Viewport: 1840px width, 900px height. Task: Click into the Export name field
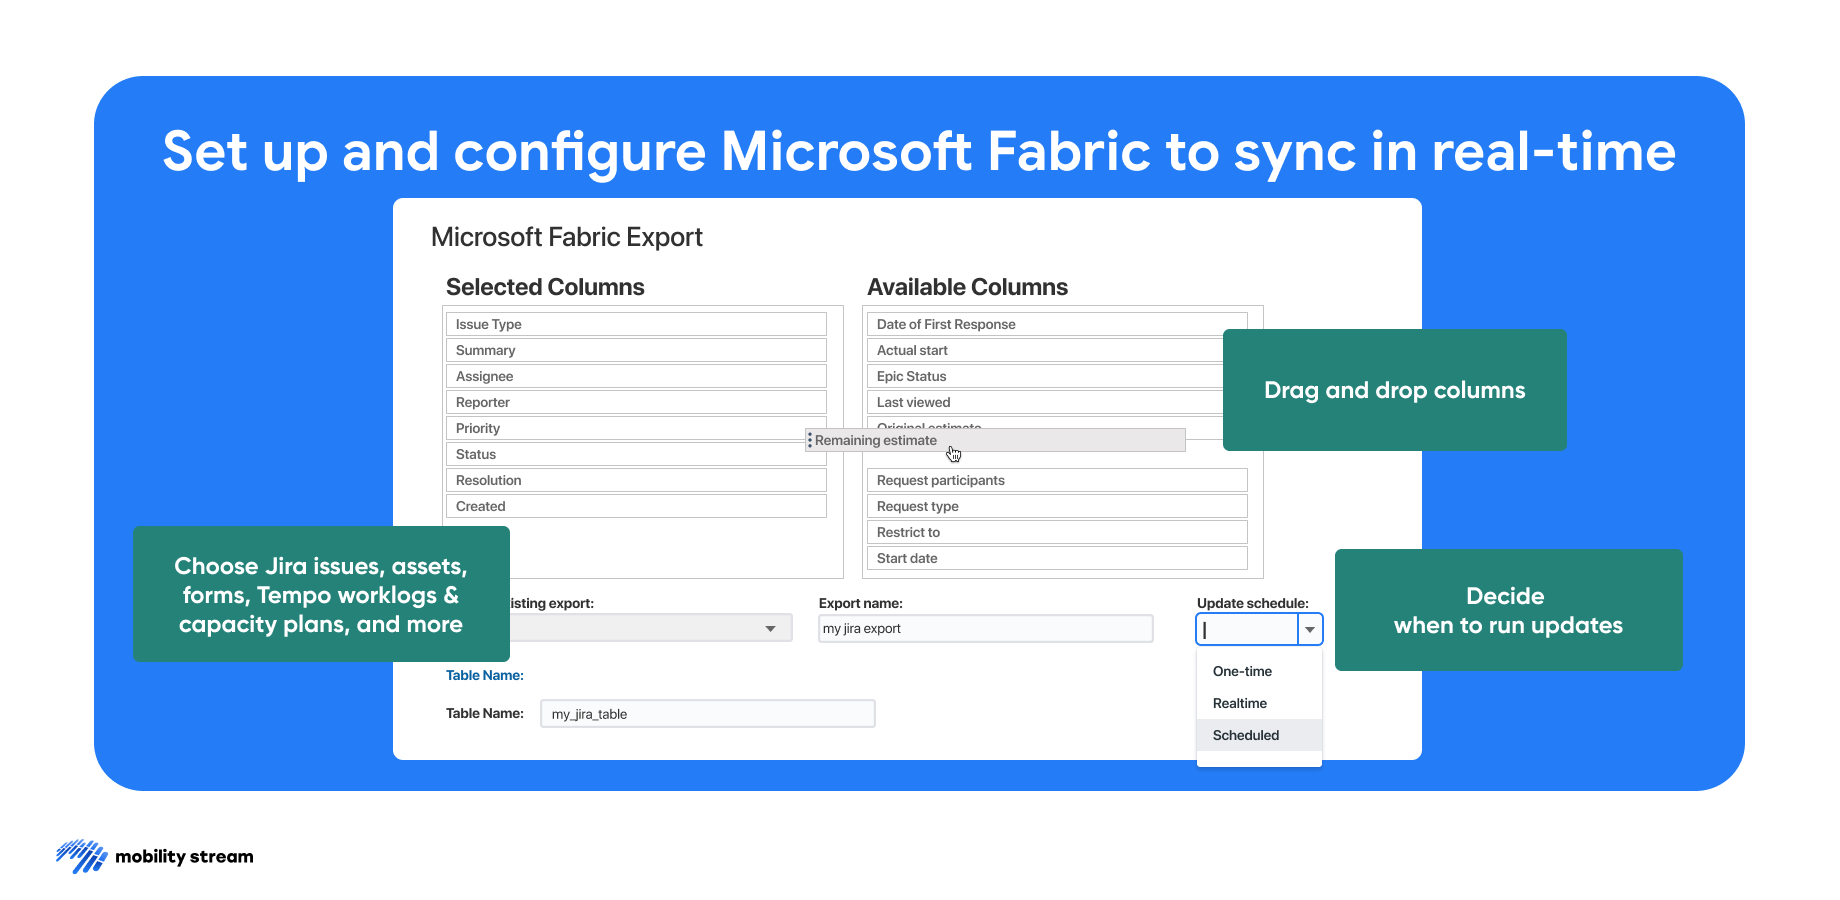pyautogui.click(x=986, y=628)
